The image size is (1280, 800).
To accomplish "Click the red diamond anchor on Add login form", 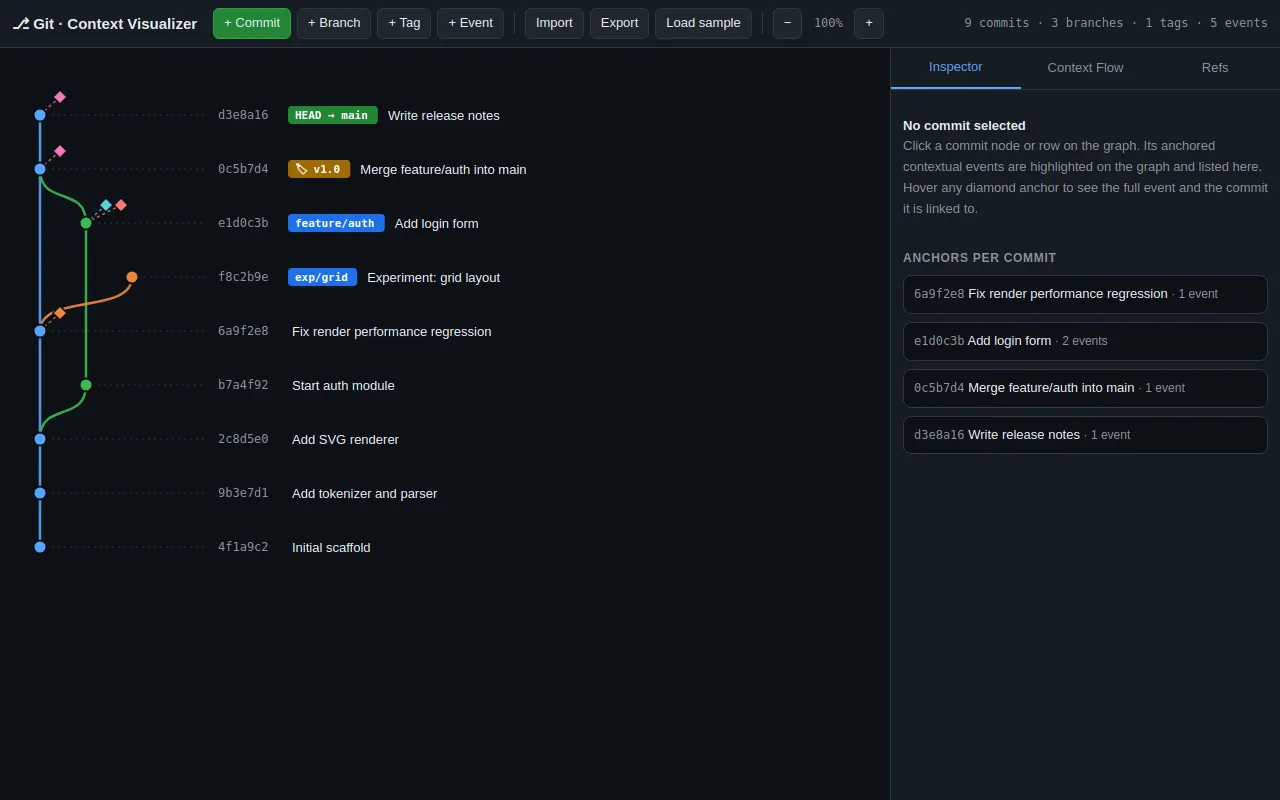I will pos(121,205).
